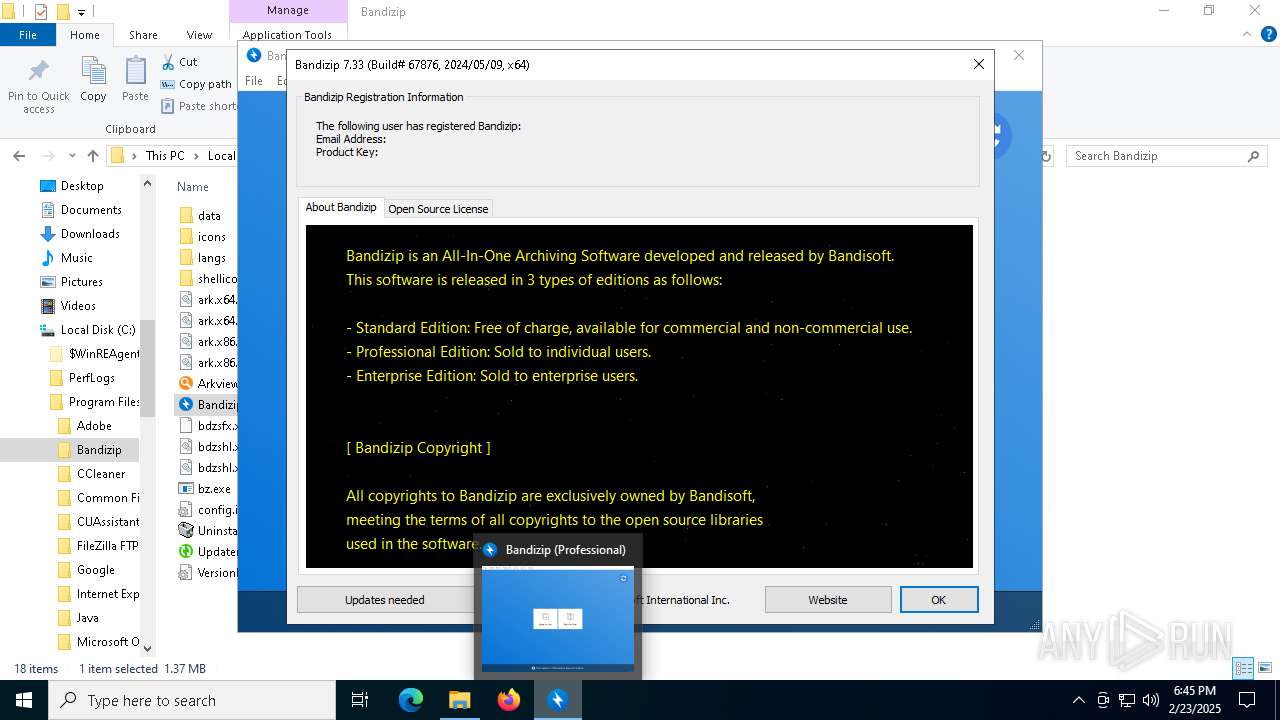Select the Google folder in tree
Viewport: 1280px width, 720px height.
[x=95, y=570]
